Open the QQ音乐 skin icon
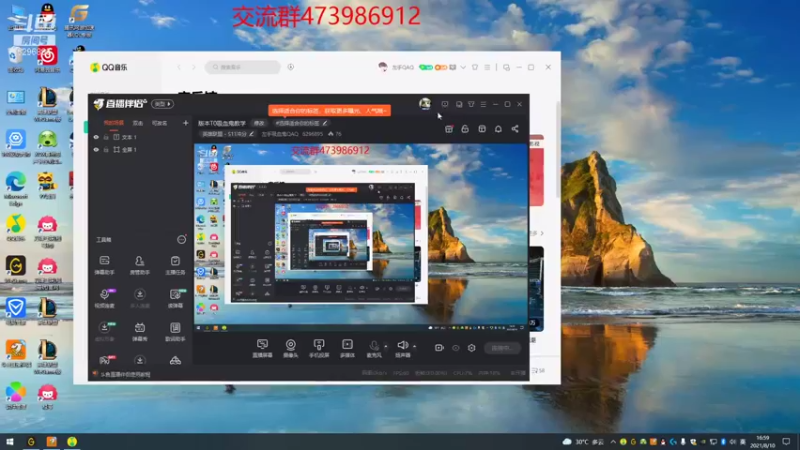This screenshot has height=450, width=800. 475,67
